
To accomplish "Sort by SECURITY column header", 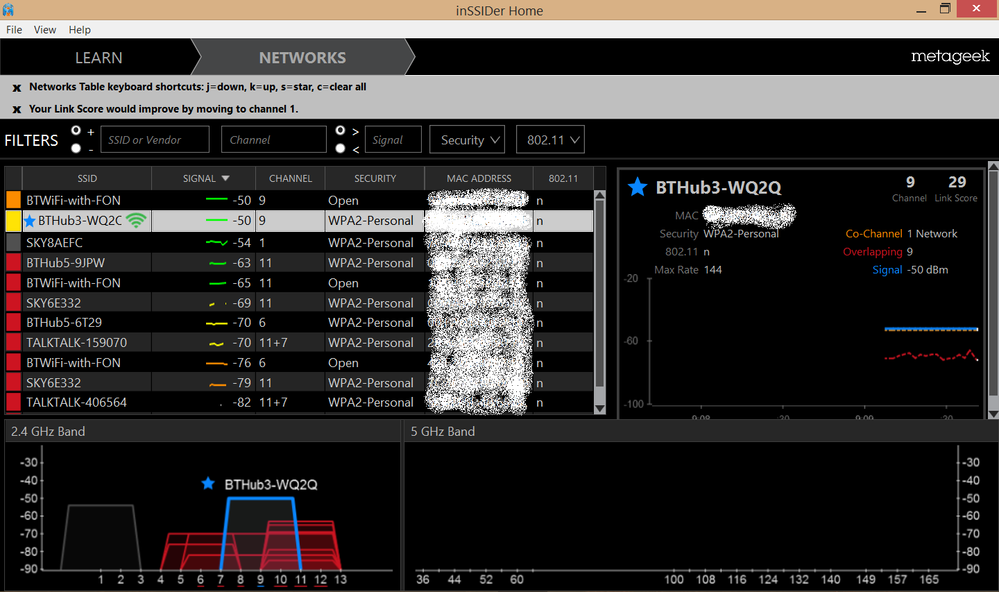I will click(x=375, y=178).
